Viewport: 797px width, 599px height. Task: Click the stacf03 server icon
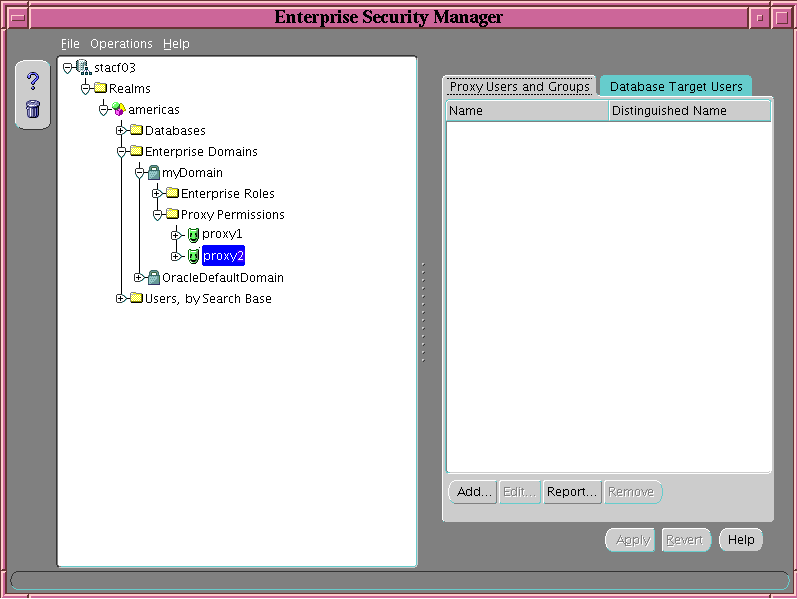[83, 67]
